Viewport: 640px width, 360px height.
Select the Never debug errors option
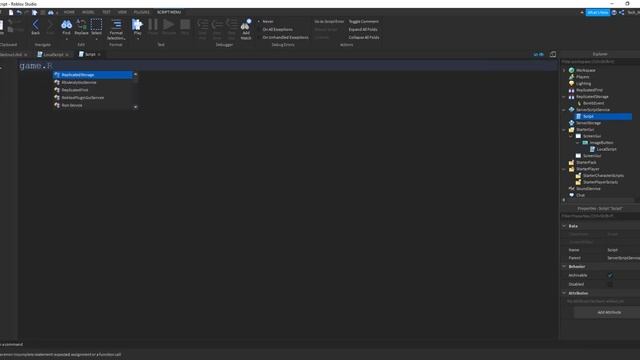[x=268, y=21]
